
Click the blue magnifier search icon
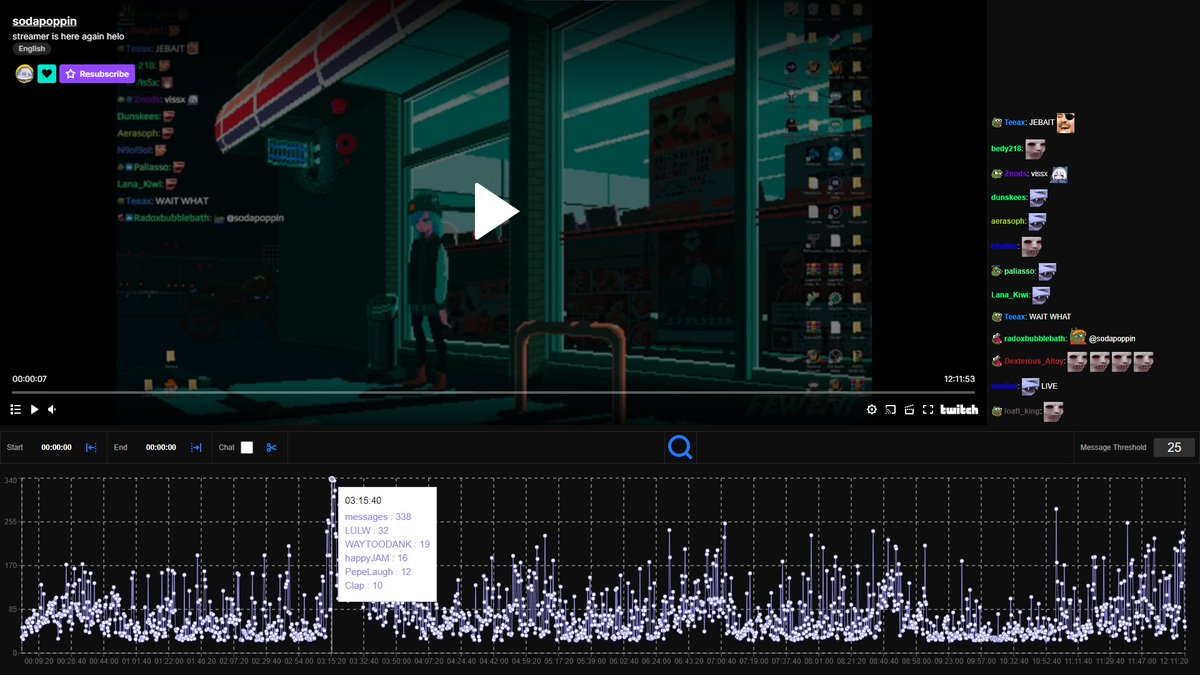(680, 447)
